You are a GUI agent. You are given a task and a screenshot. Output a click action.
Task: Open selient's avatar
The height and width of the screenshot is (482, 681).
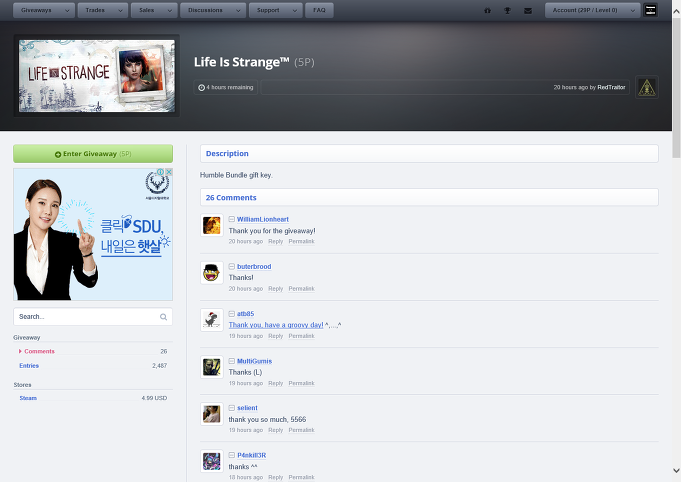coord(212,414)
